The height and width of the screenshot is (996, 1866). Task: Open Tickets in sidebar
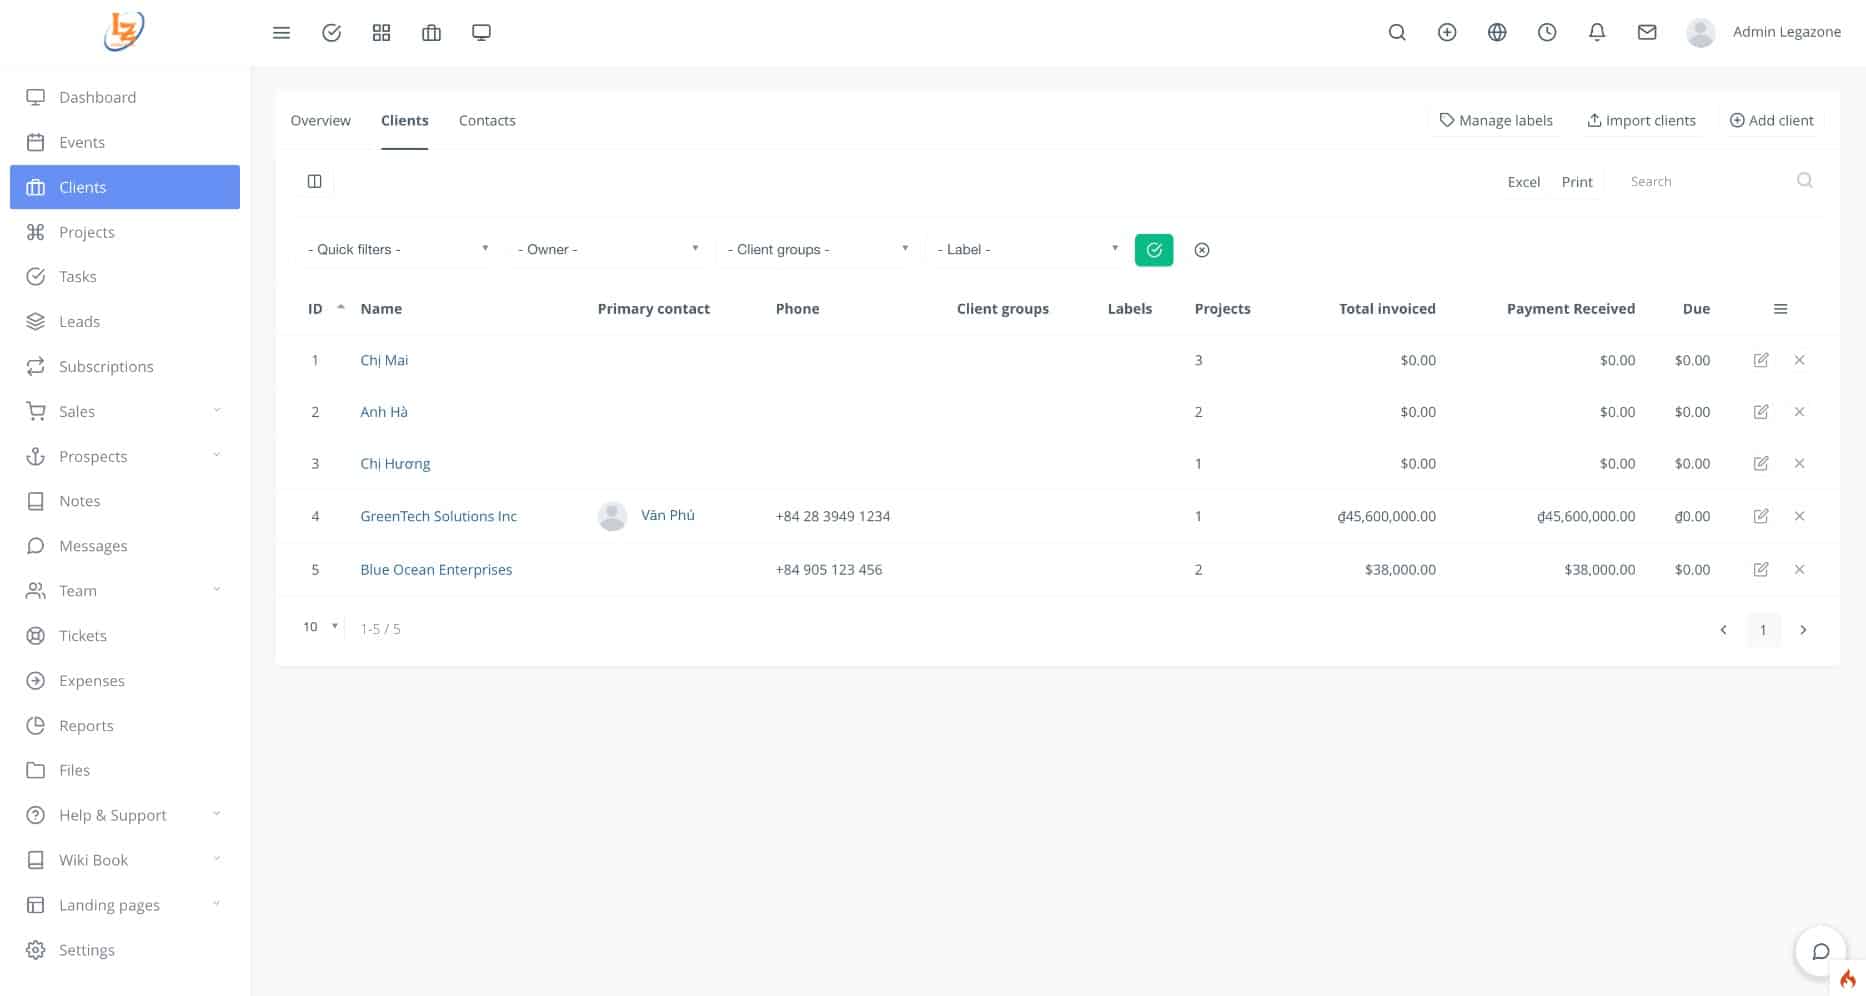pos(125,636)
